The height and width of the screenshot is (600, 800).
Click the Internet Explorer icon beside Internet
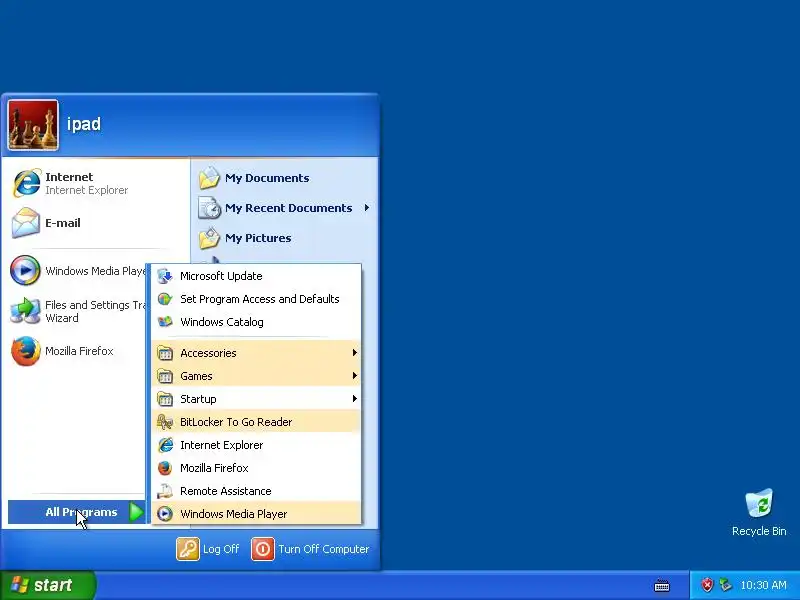(27, 183)
